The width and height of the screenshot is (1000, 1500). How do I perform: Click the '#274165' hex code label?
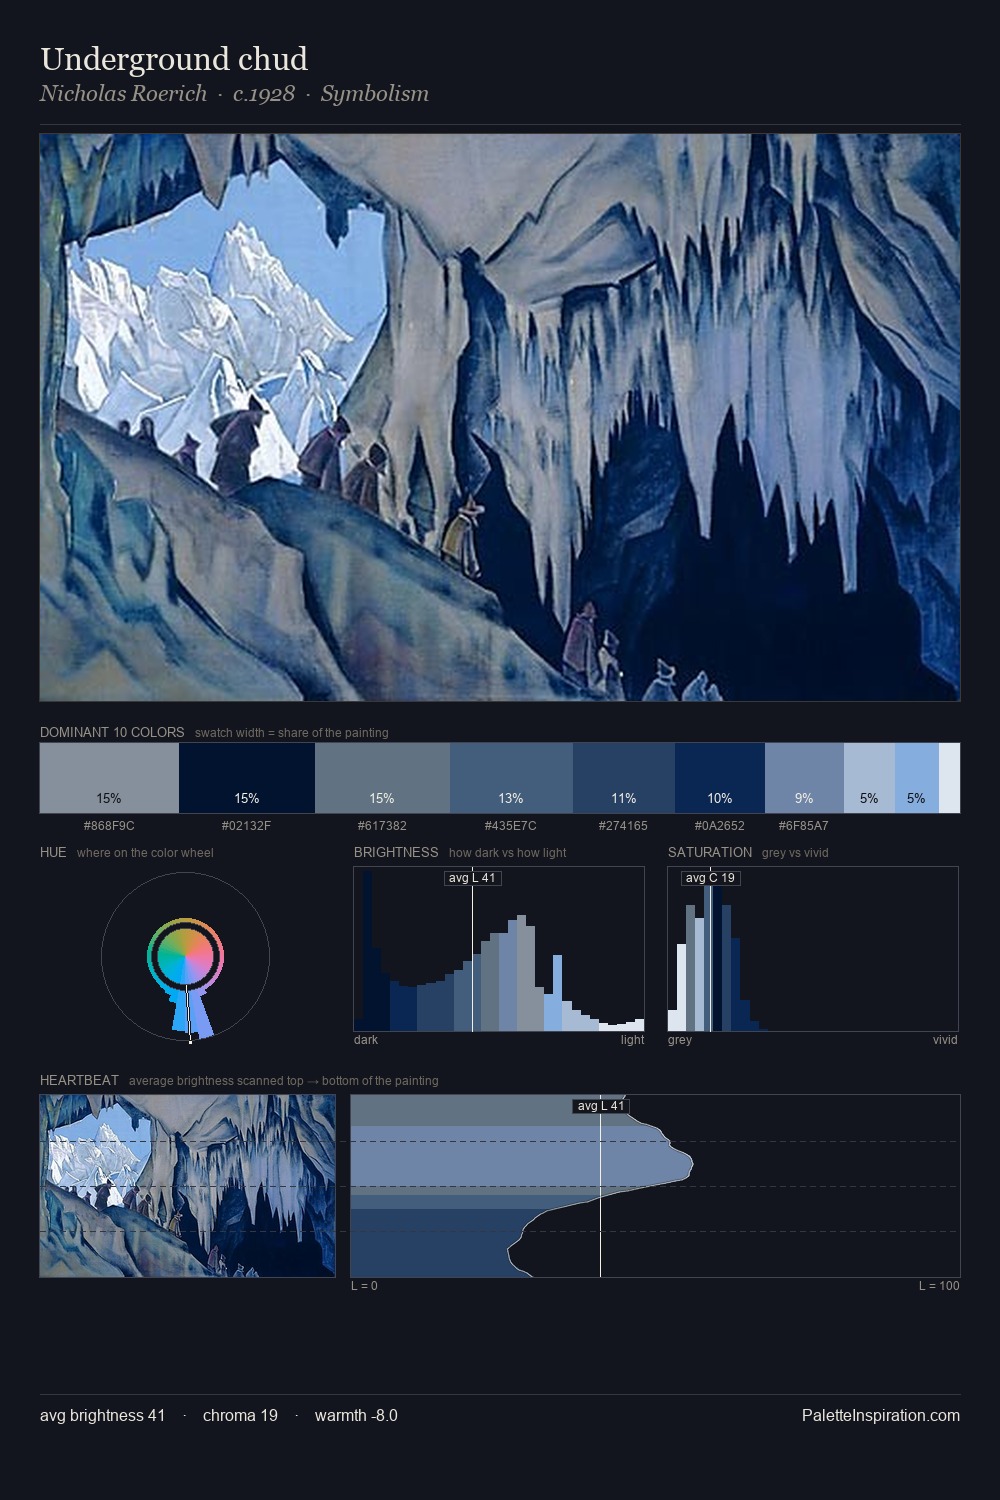[624, 826]
